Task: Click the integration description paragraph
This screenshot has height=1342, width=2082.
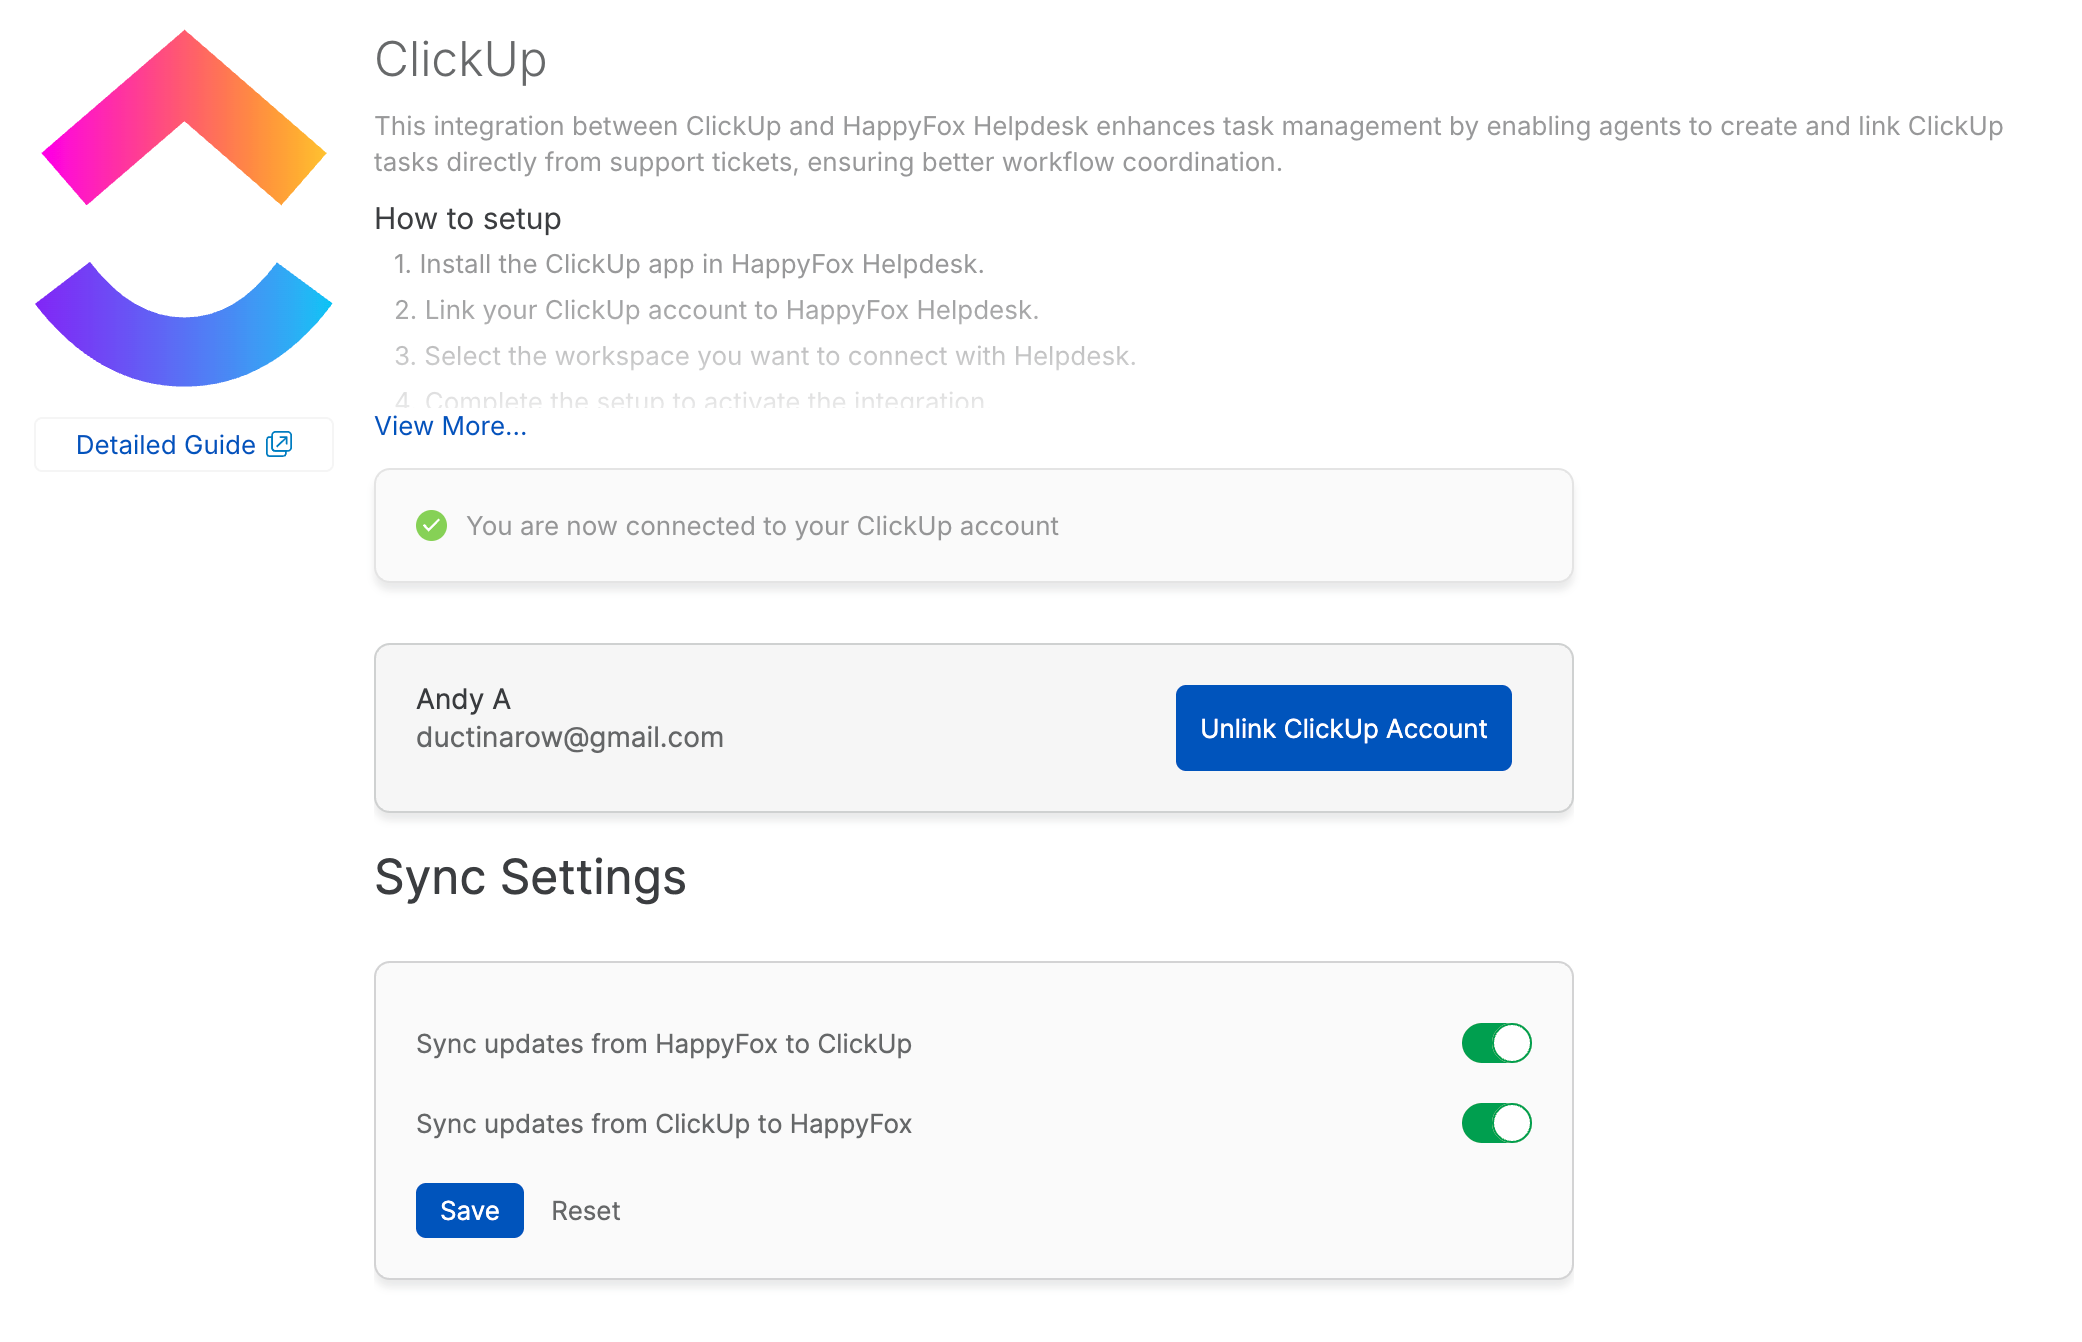Action: [1188, 144]
